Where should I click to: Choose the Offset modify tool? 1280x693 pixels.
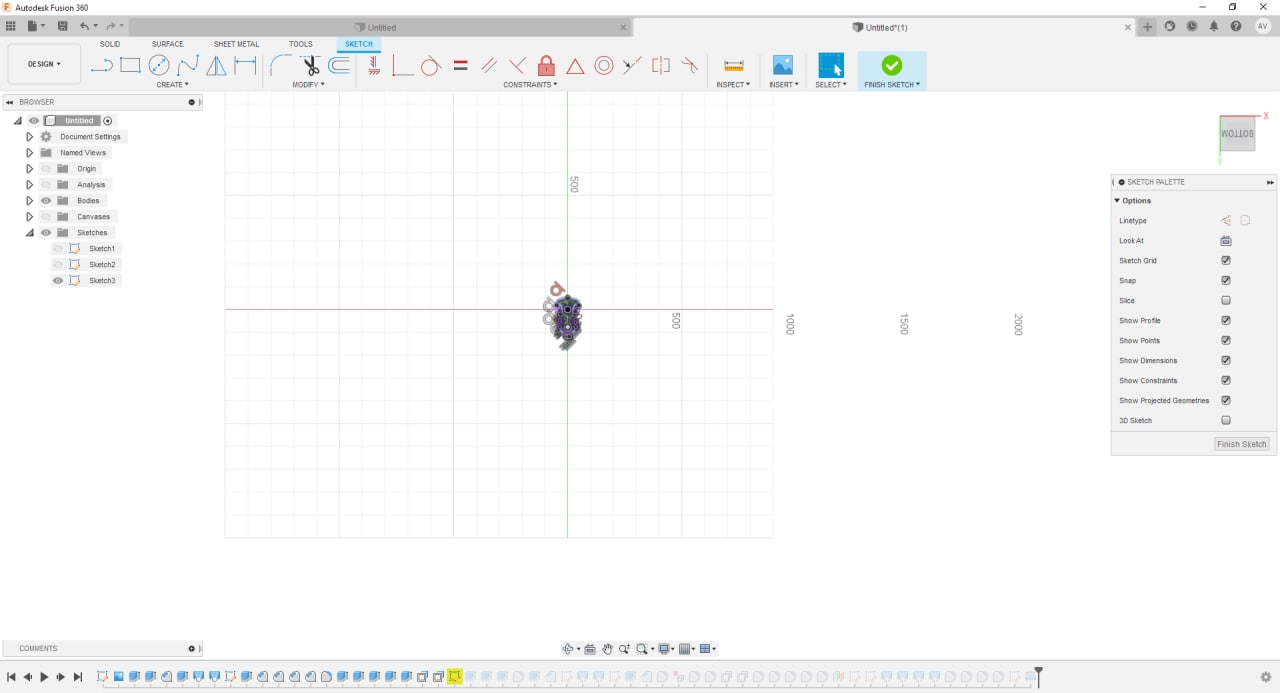tap(339, 66)
